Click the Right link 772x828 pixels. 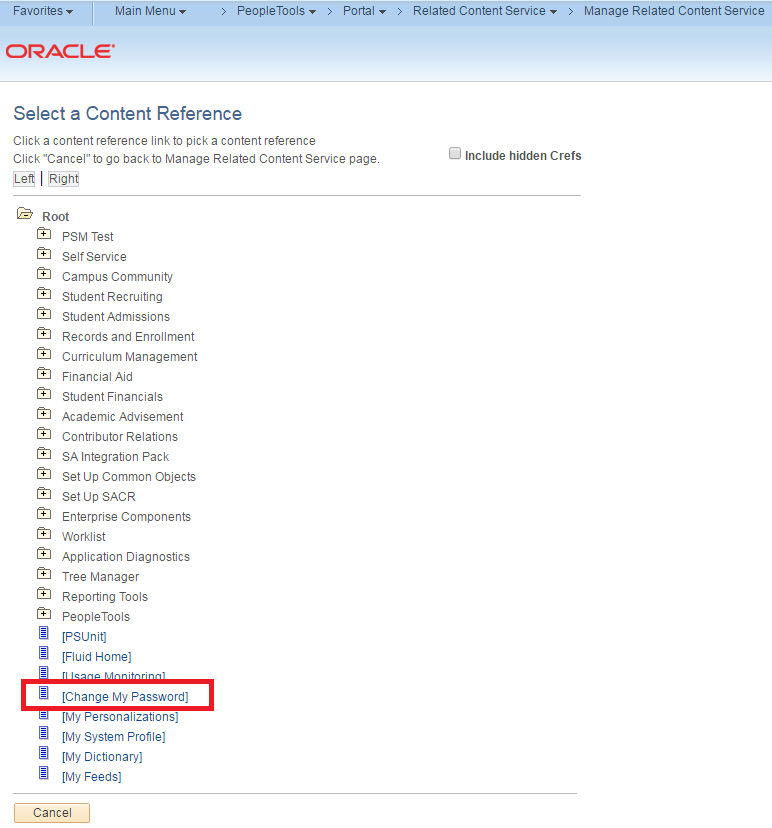(63, 179)
